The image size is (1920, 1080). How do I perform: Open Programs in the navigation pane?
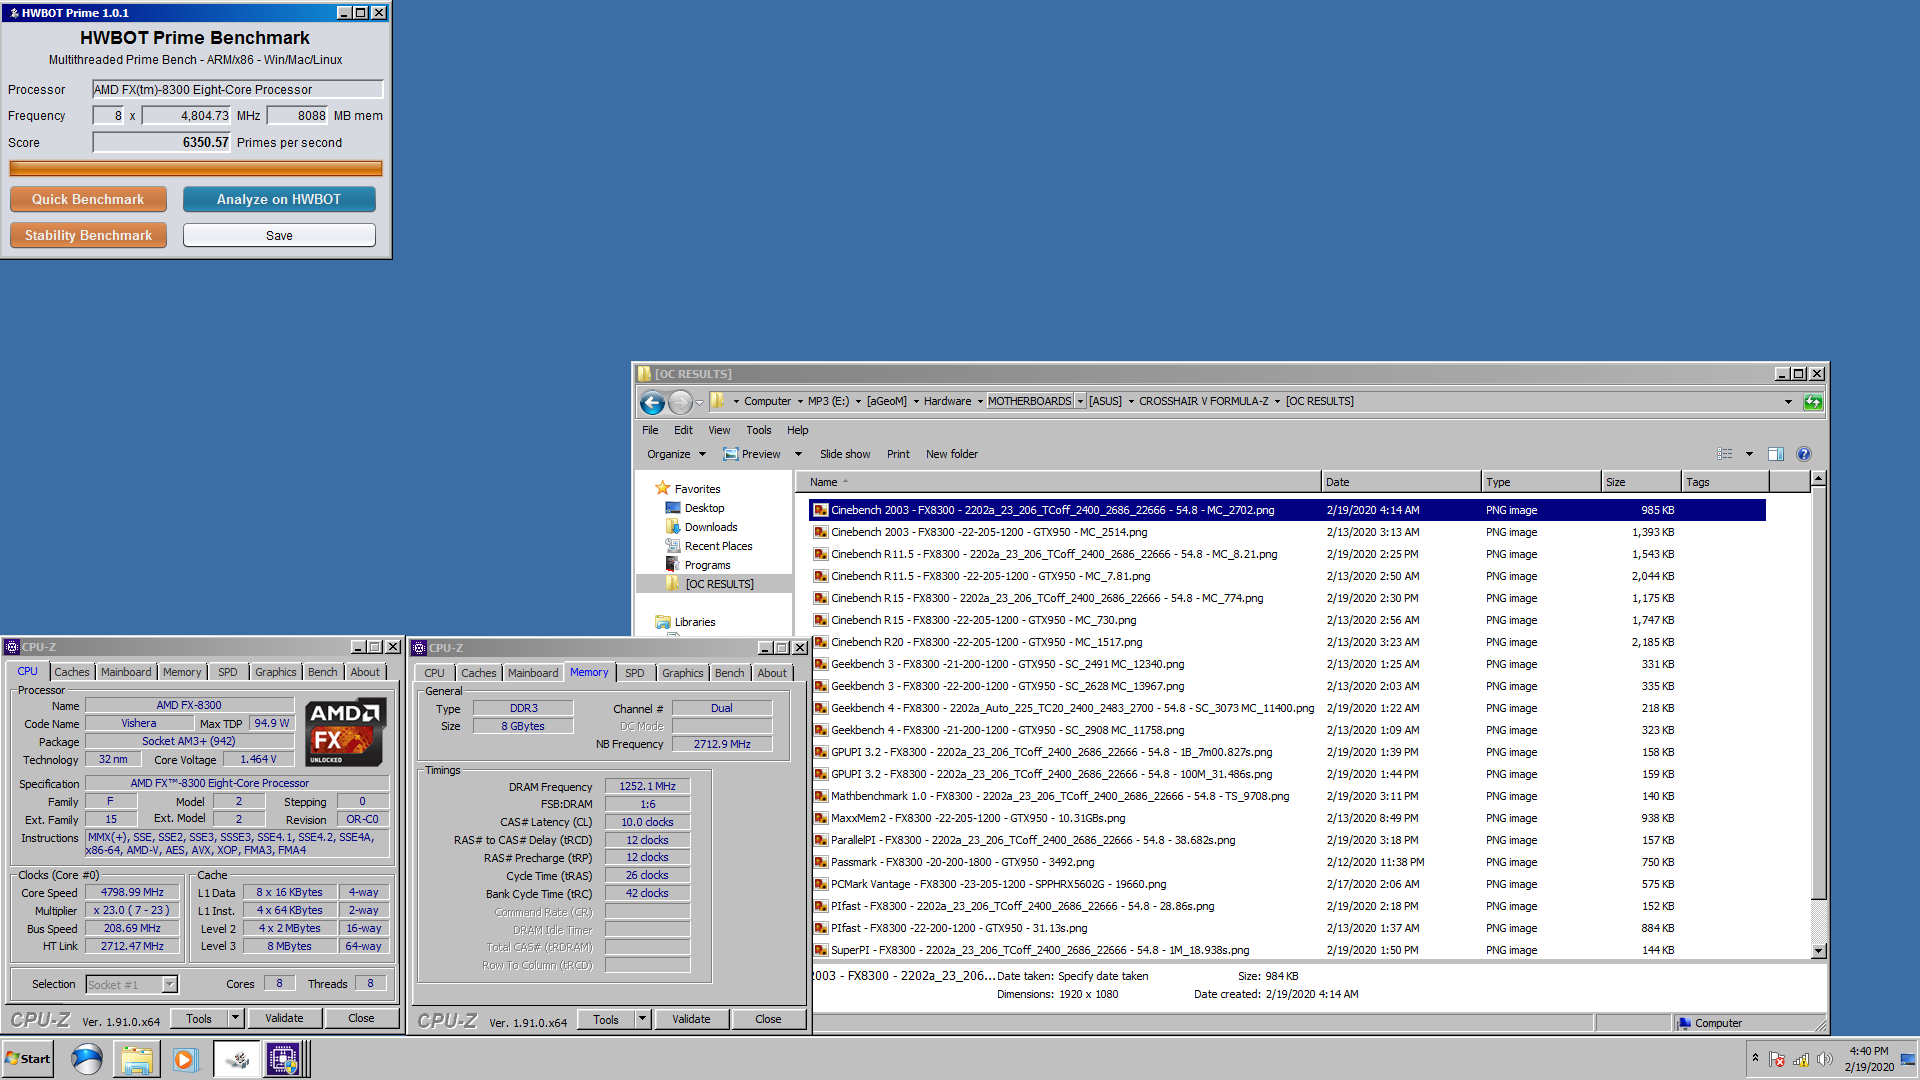[707, 565]
